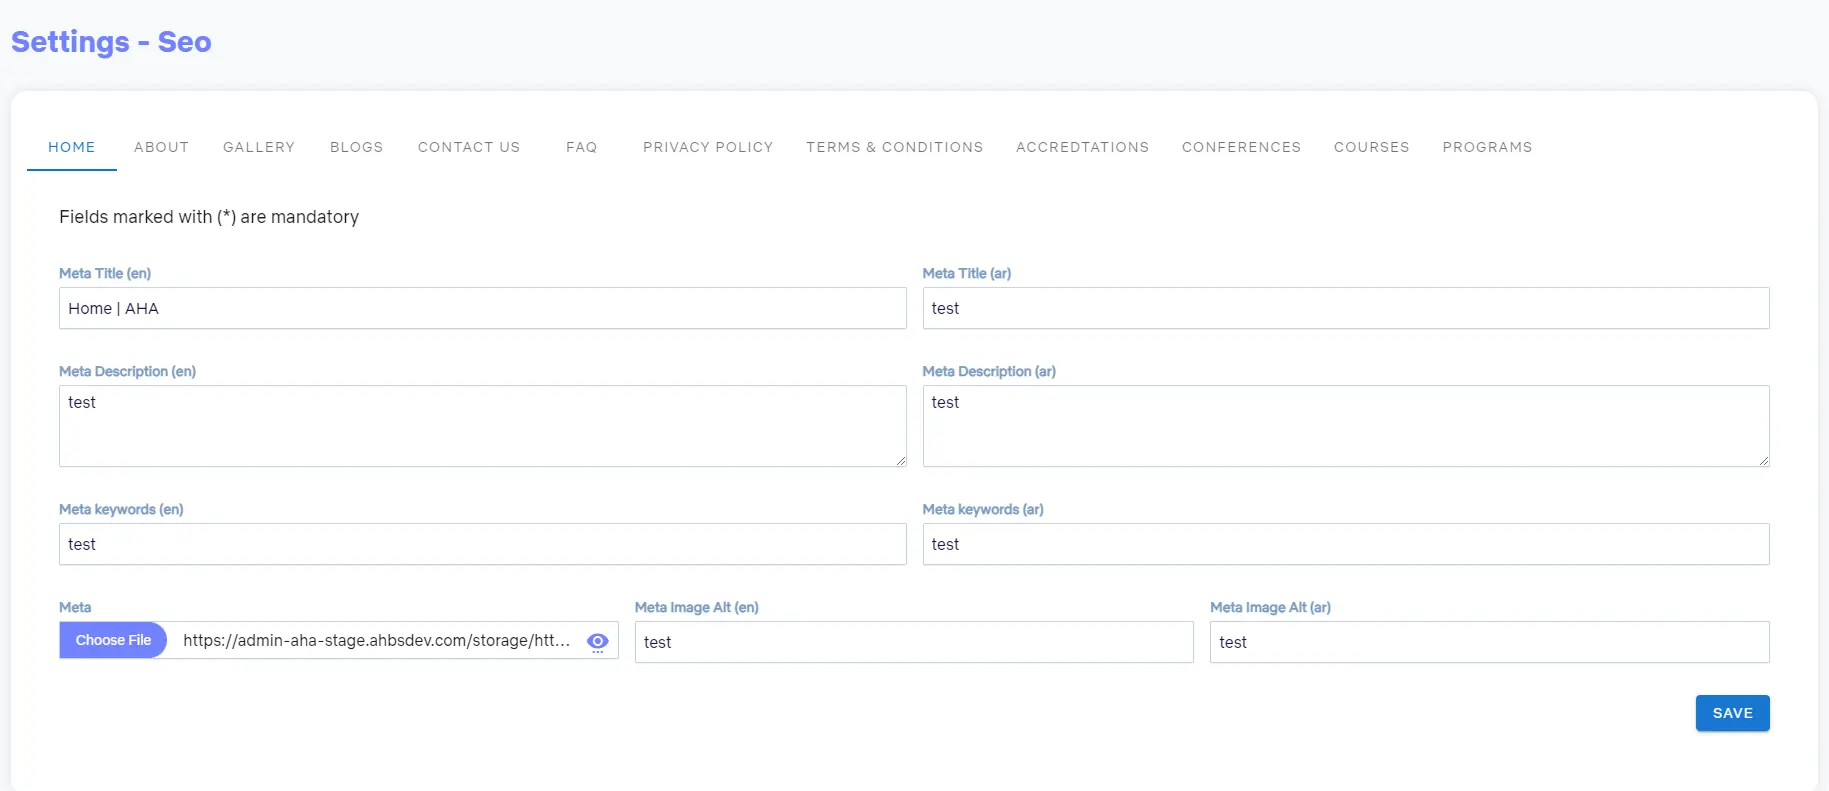Image resolution: width=1829 pixels, height=791 pixels.
Task: Click the Meta image file URL text
Action: click(x=376, y=640)
